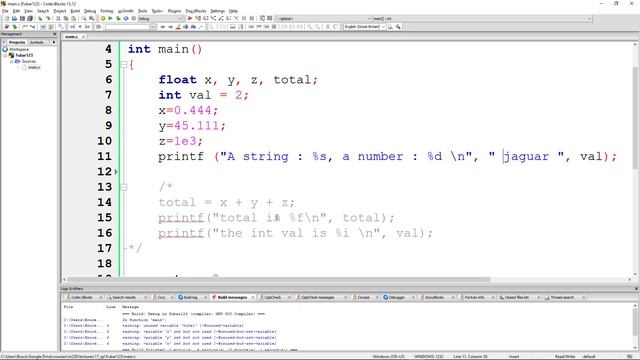Click the Stop debugger icon
This screenshot has width=640, height=360.
tap(251, 18)
